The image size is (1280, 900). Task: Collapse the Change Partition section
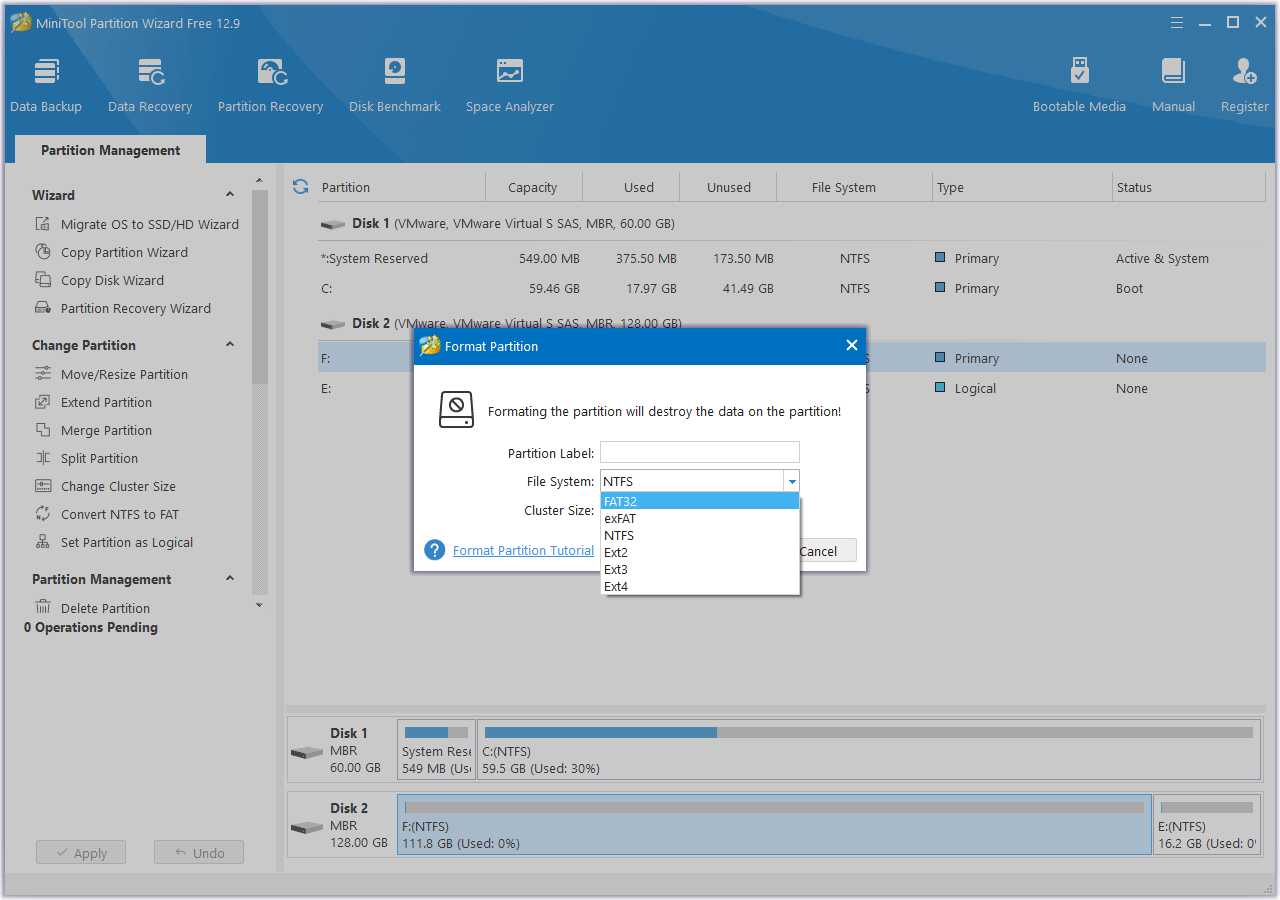[230, 345]
